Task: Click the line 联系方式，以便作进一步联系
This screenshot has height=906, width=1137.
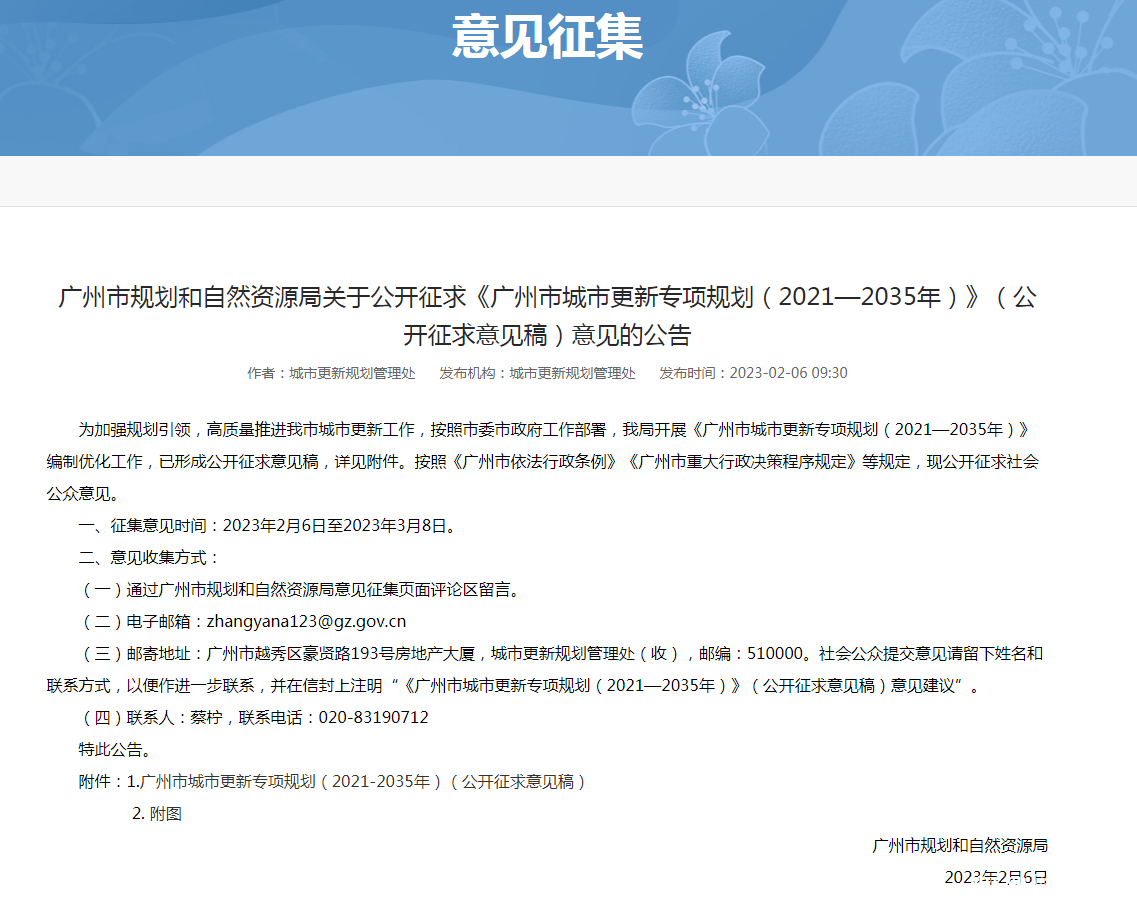Action: tap(513, 685)
